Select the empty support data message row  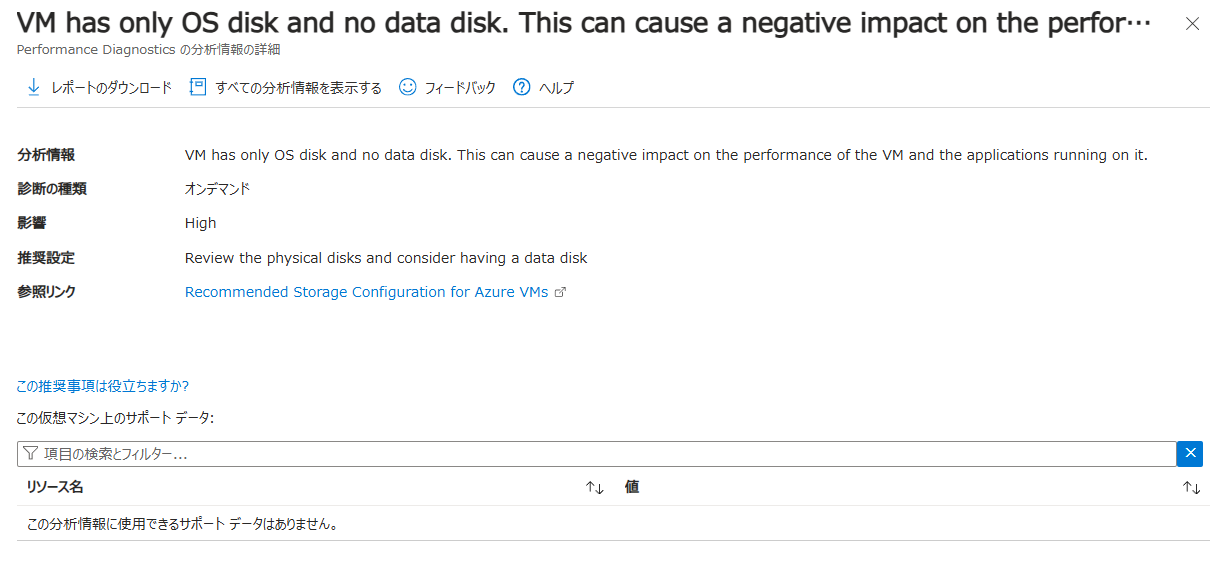coord(180,524)
